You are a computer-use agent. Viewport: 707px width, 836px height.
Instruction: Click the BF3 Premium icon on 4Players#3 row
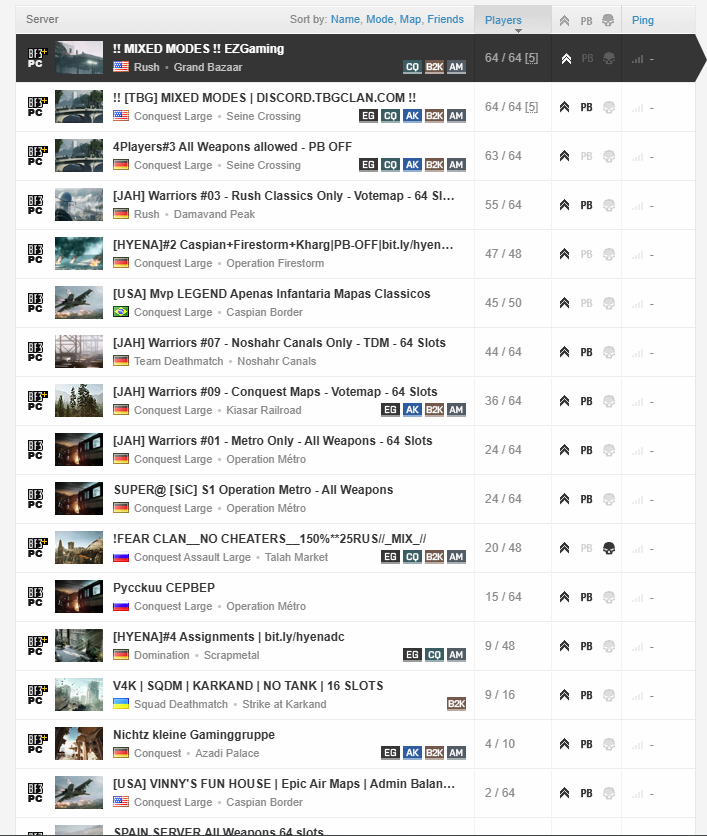[x=37, y=156]
